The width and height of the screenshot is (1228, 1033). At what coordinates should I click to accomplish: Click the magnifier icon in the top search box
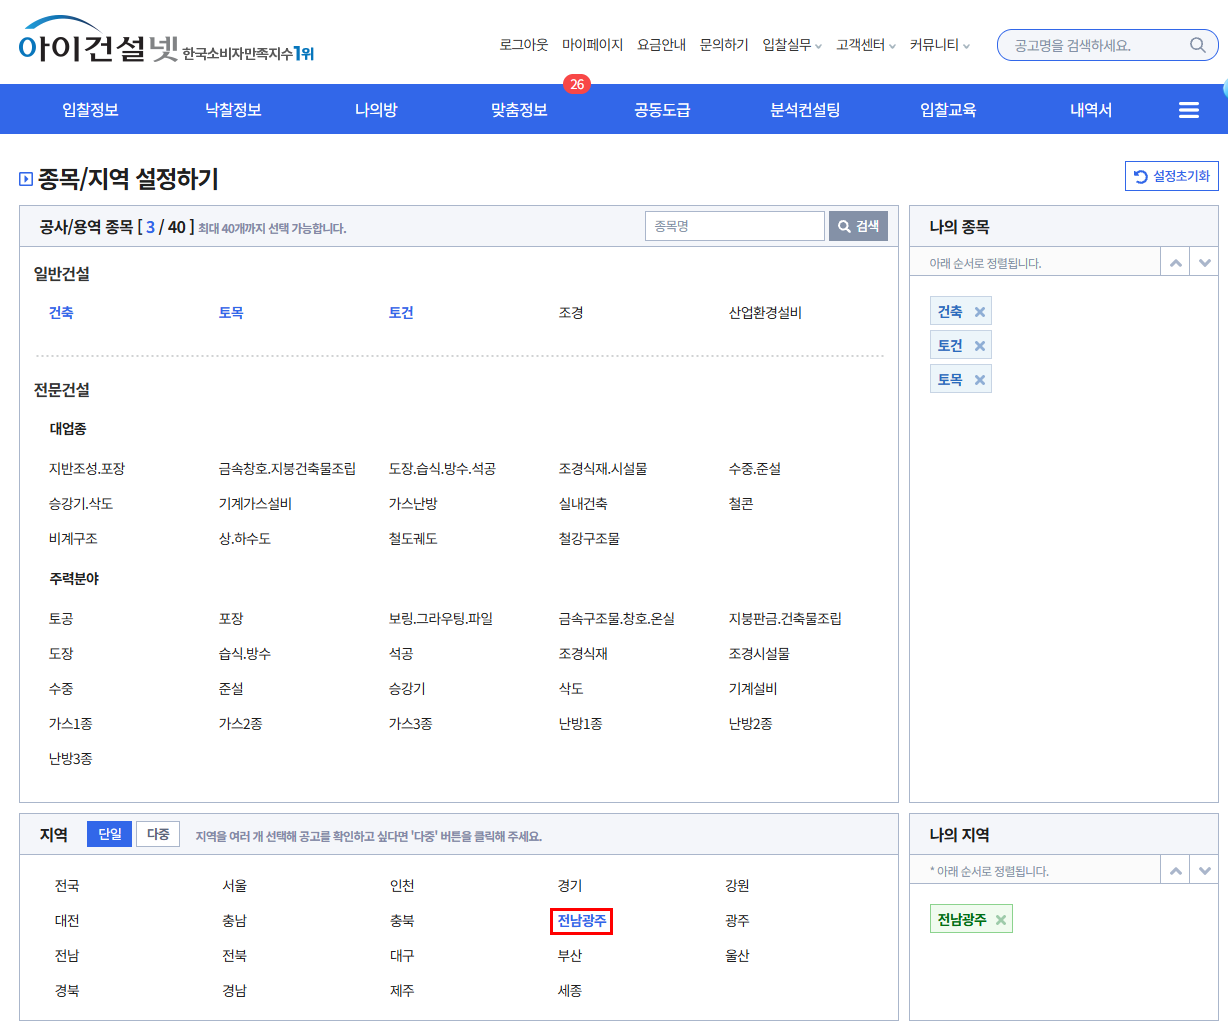point(1197,45)
